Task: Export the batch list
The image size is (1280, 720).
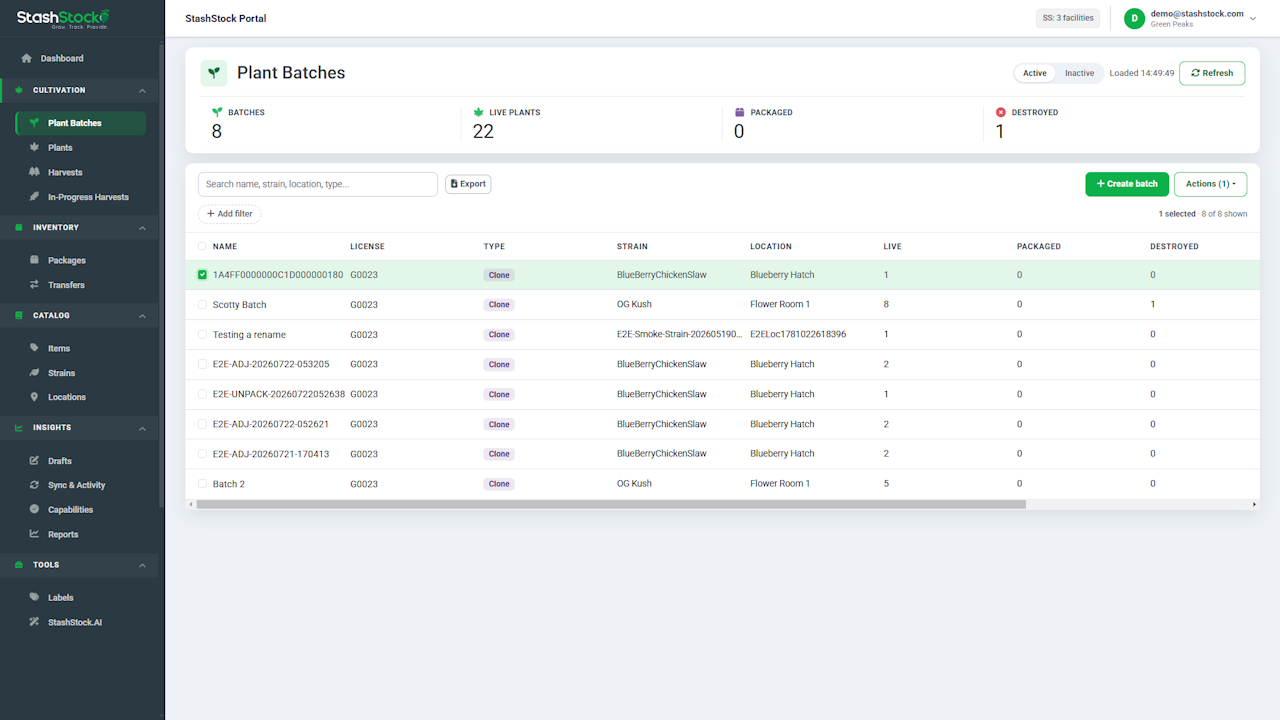Action: pos(468,184)
